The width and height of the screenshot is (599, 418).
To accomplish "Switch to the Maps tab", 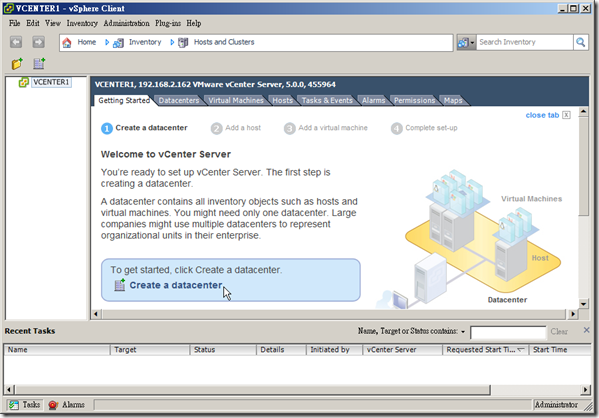I will point(453,100).
